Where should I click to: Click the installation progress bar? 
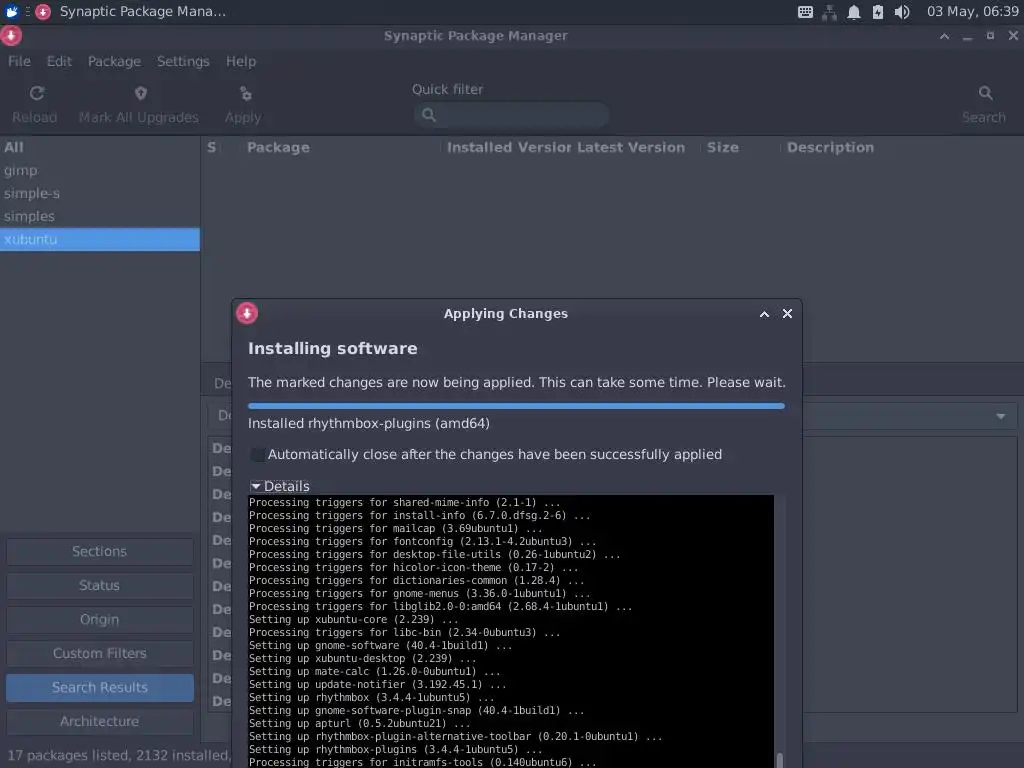[x=516, y=406]
